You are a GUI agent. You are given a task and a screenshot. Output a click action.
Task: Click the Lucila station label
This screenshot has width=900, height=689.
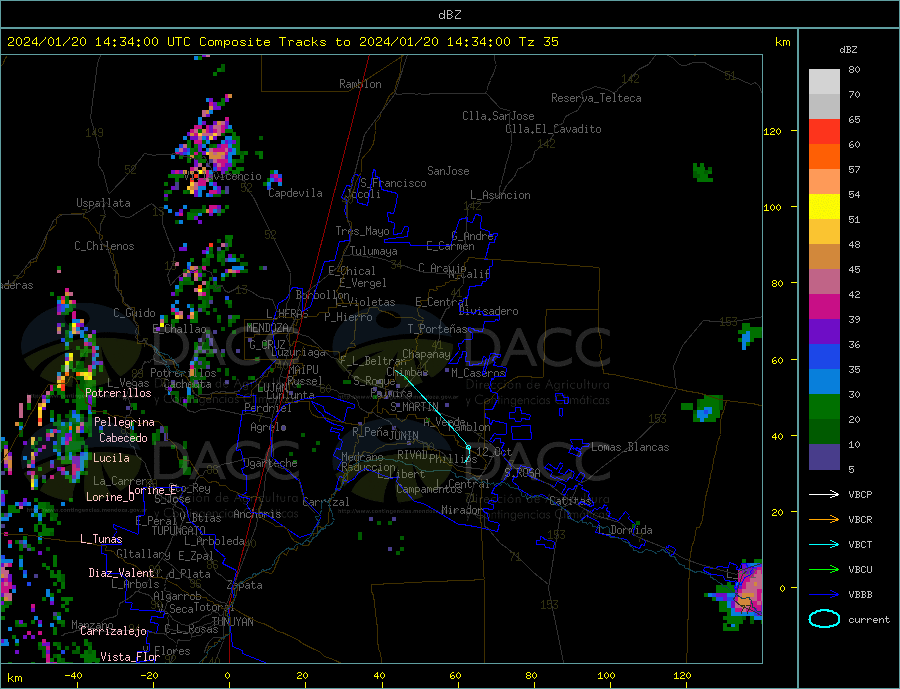(111, 459)
